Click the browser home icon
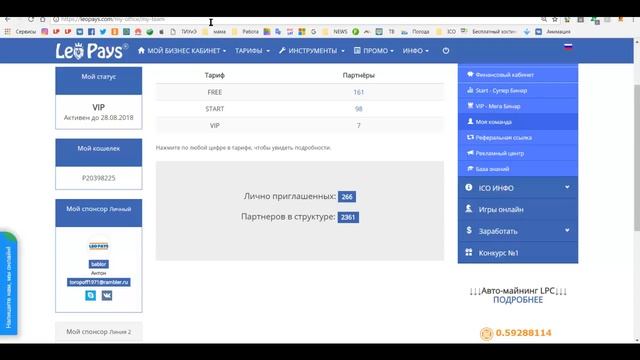The width and height of the screenshot is (640, 360). tap(42, 19)
